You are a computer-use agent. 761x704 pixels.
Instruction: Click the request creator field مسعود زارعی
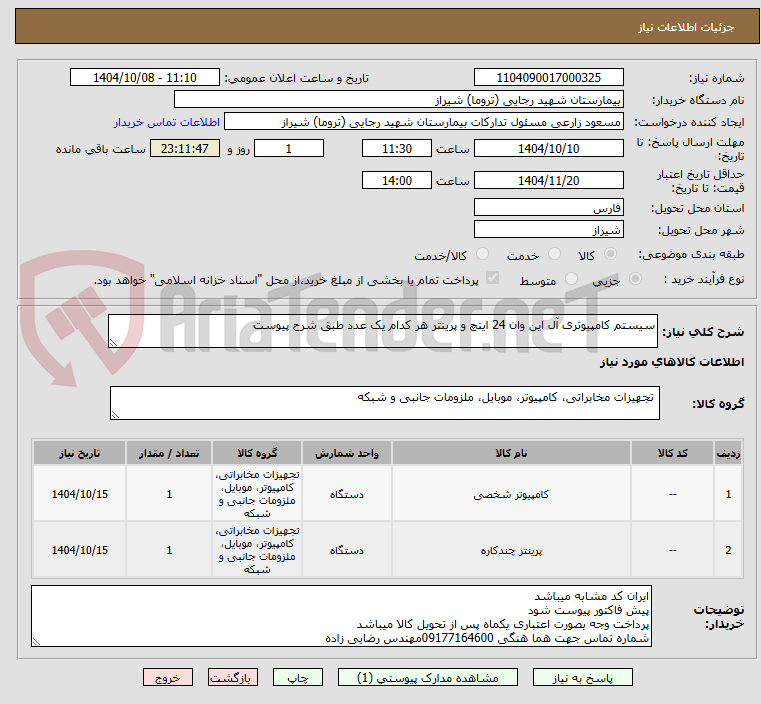pos(424,122)
